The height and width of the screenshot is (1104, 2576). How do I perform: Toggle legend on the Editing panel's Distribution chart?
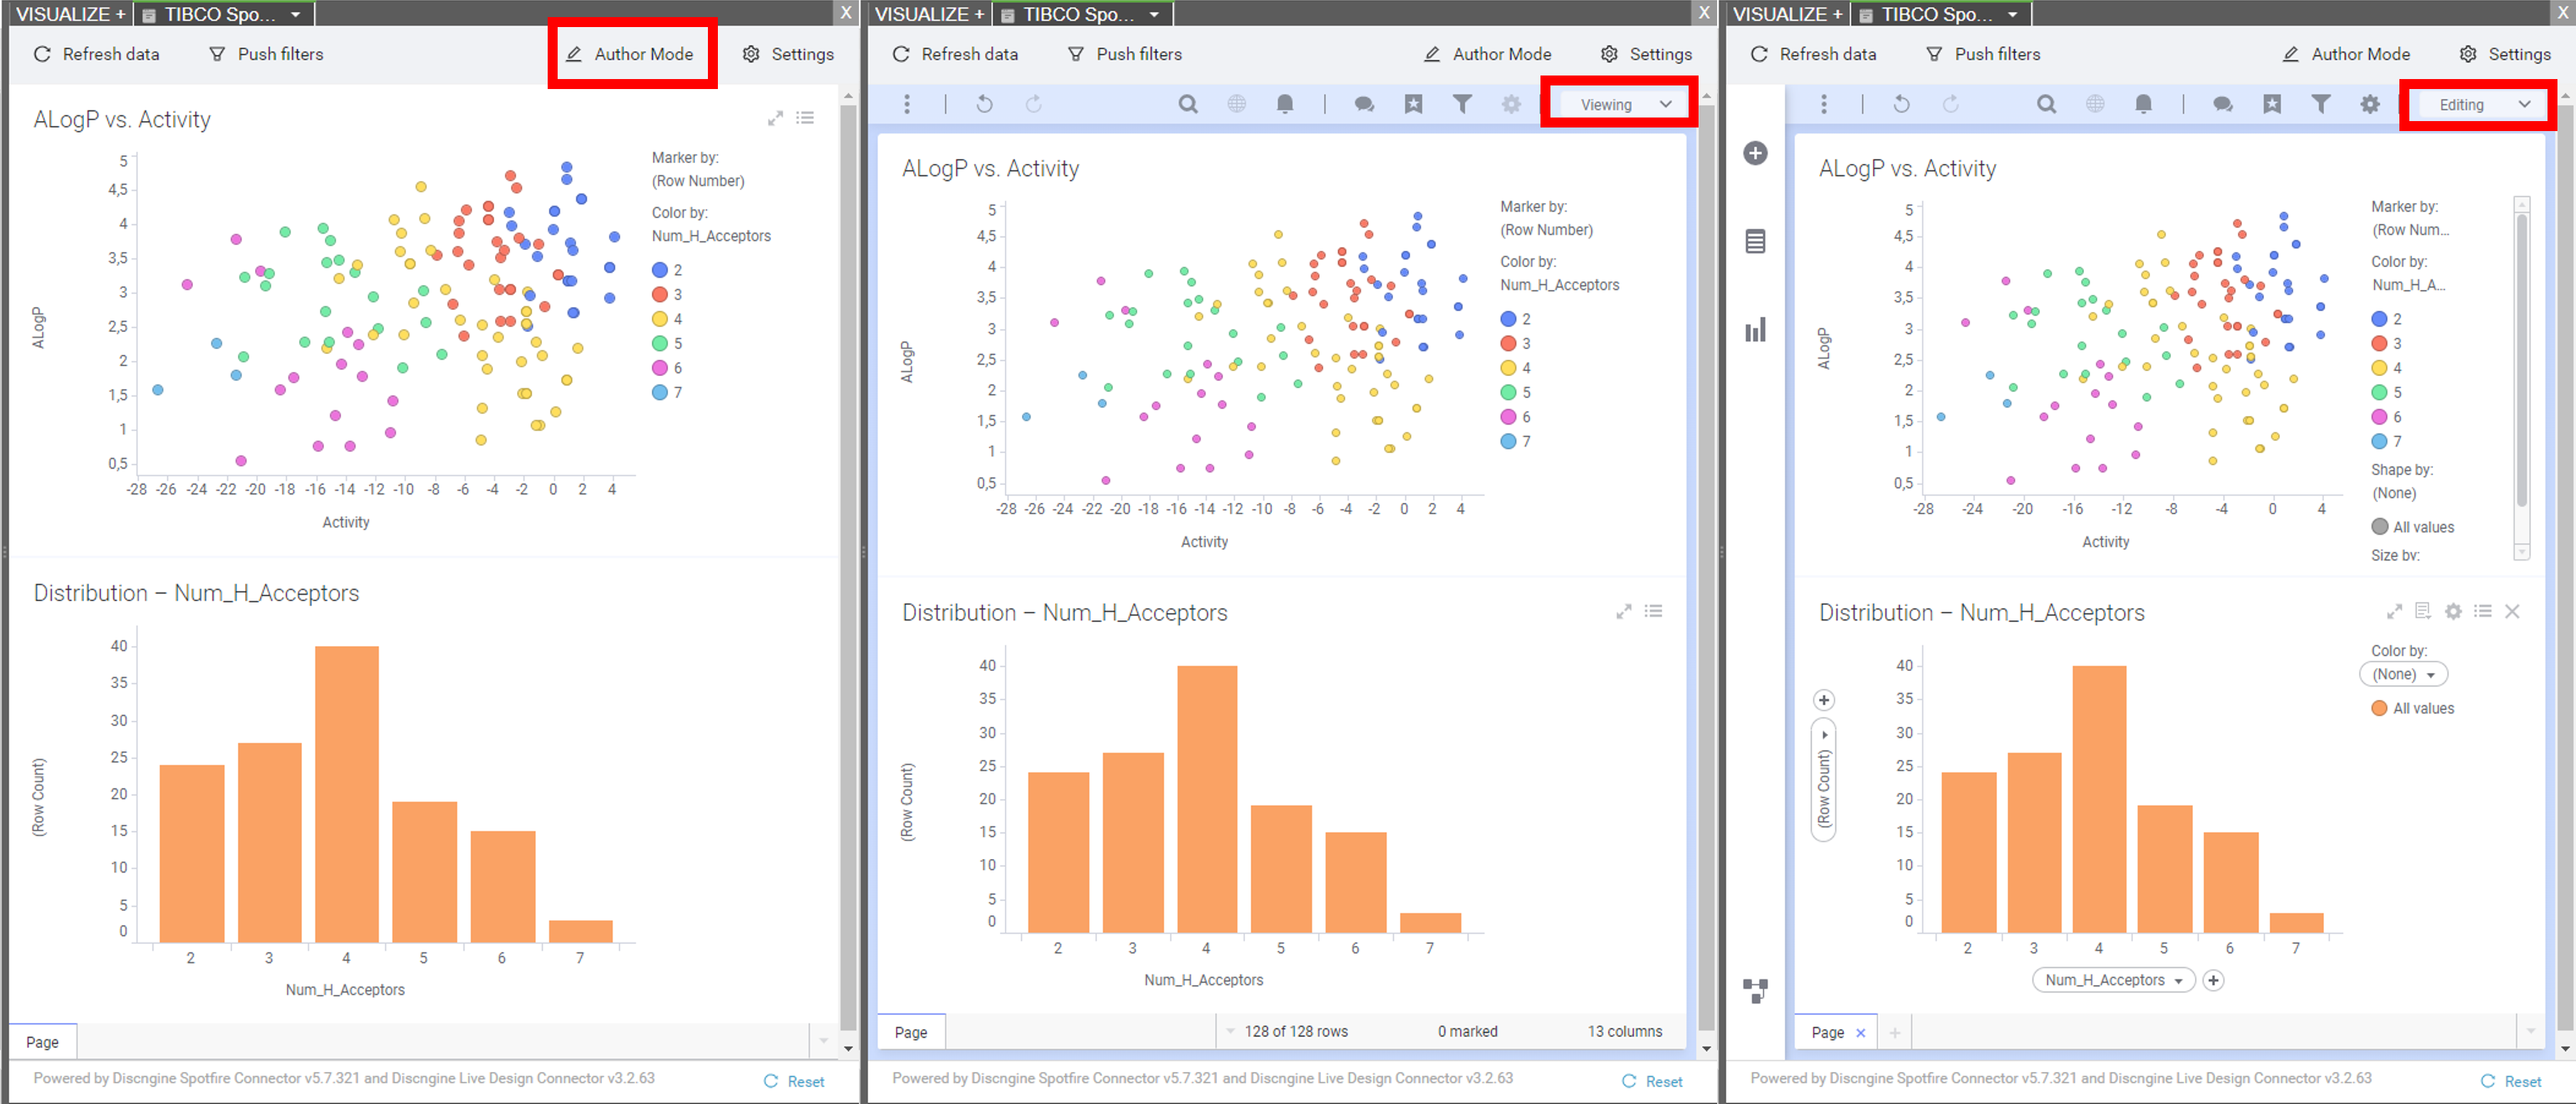2482,611
